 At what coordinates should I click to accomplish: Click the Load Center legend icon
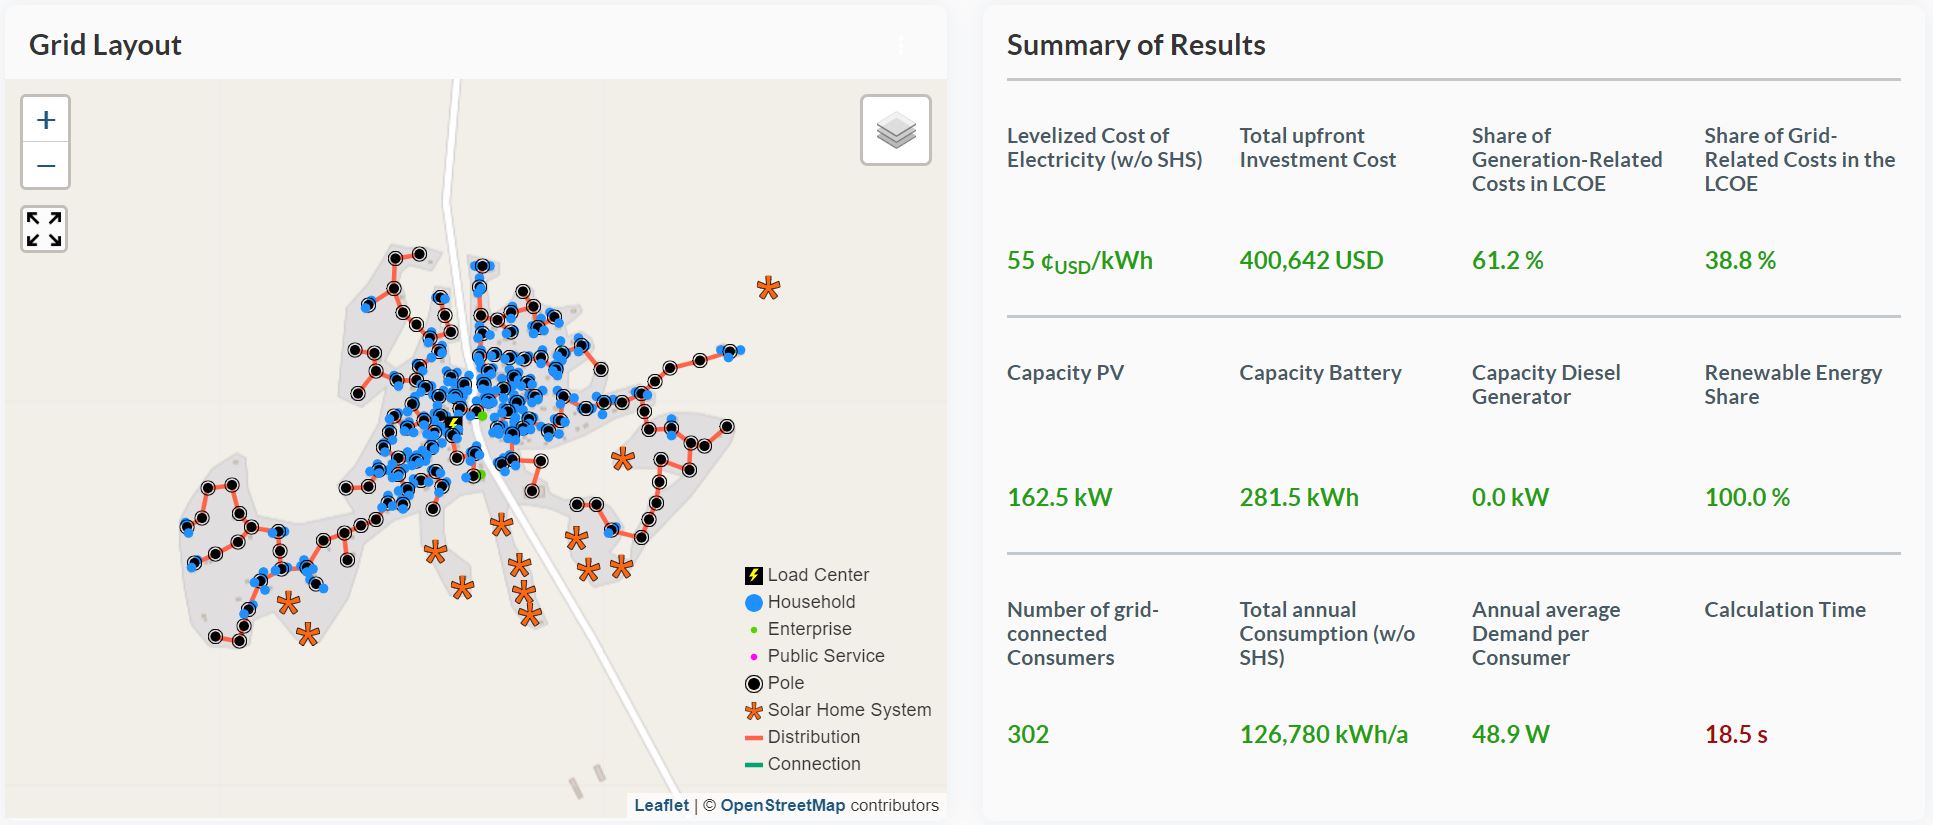(x=754, y=575)
